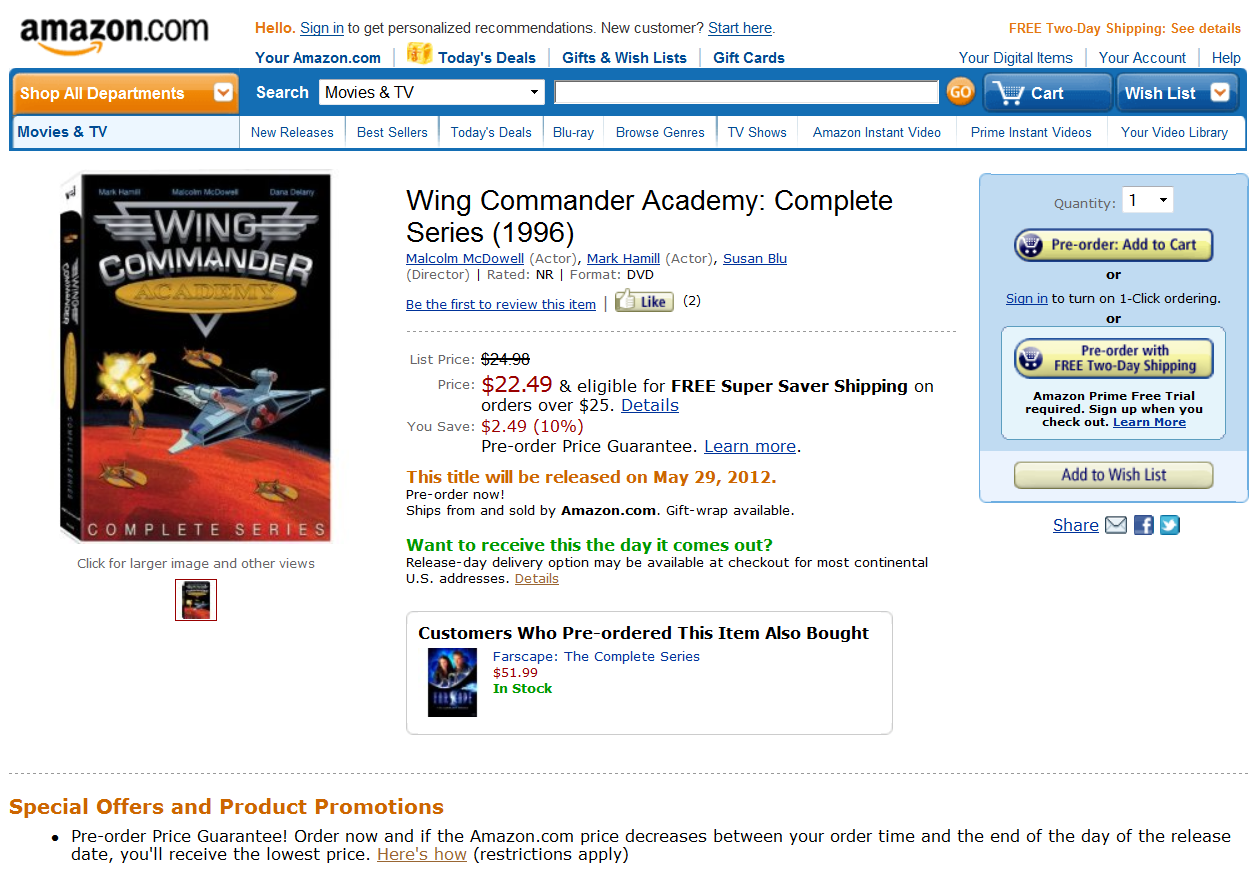Click Pre-order: Add to Cart button
Viewport: 1257px width, 869px height.
(1113, 245)
